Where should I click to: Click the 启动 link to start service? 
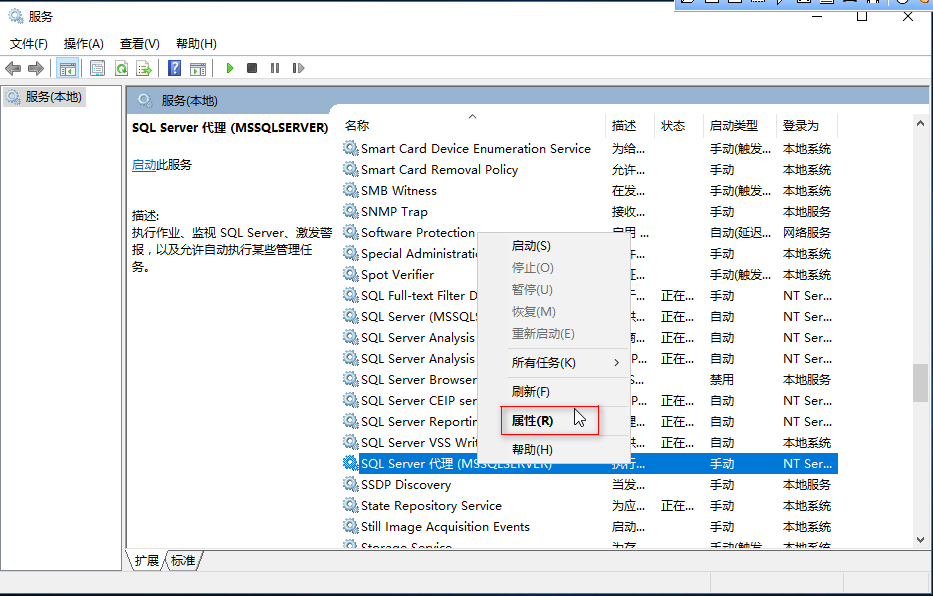pos(143,165)
